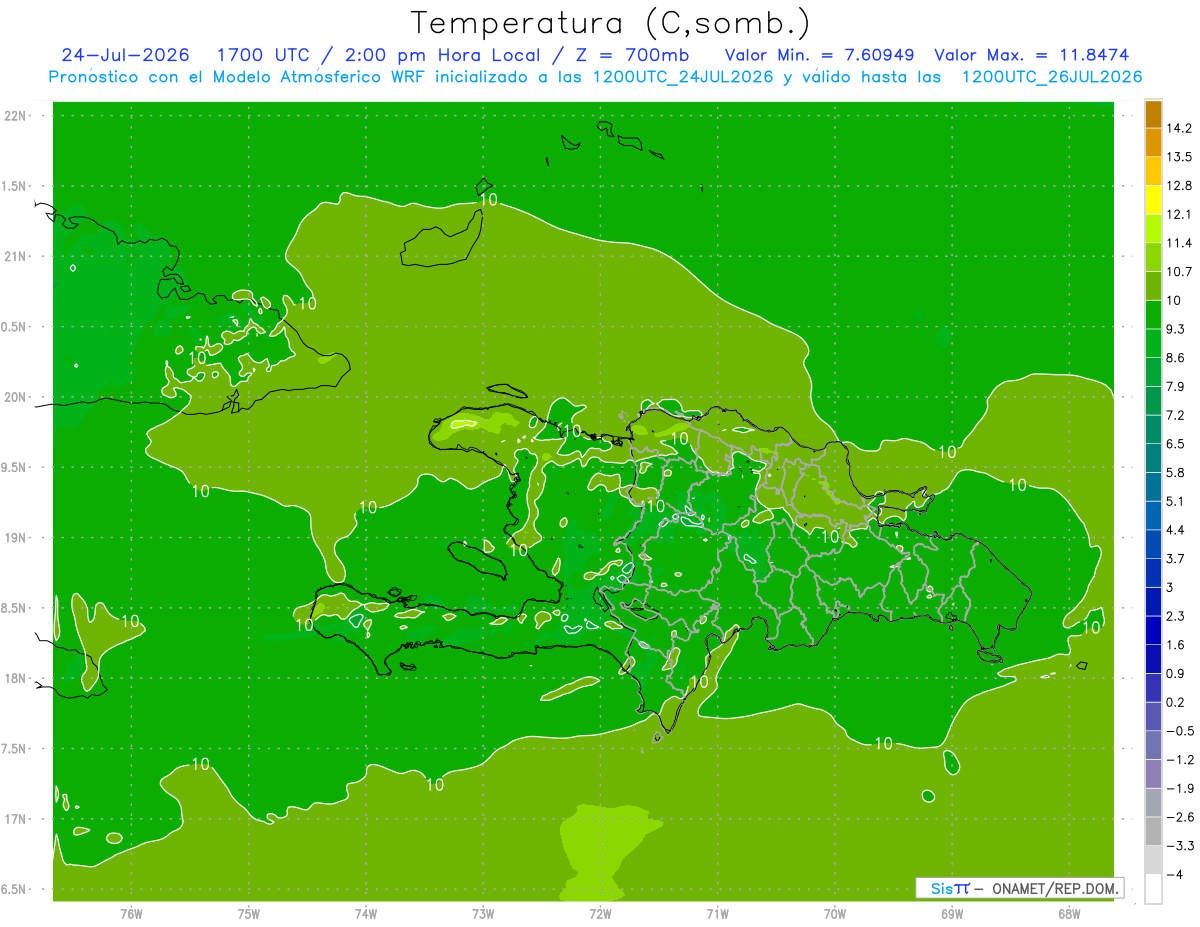The width and height of the screenshot is (1200, 927).
Task: Click the "1.6" color scale value
Action: [x=1175, y=645]
